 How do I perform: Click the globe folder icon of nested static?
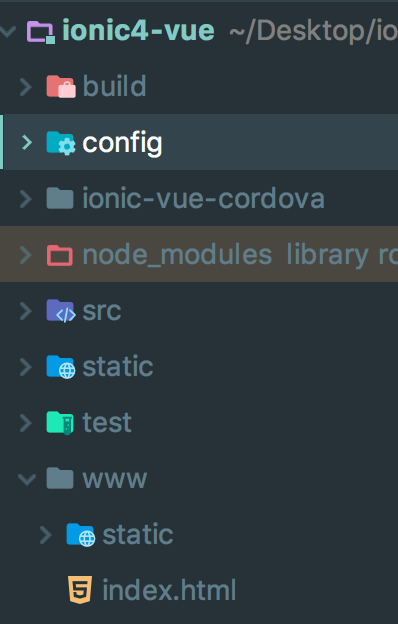(x=80, y=534)
